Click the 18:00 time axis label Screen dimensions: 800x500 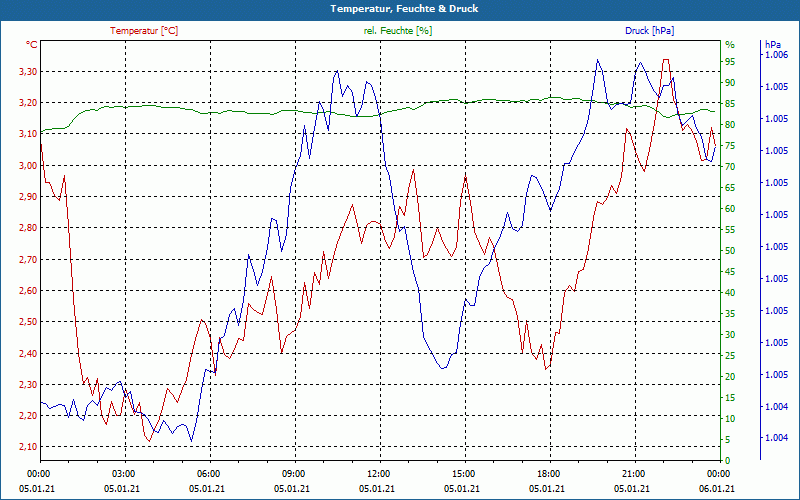(549, 474)
